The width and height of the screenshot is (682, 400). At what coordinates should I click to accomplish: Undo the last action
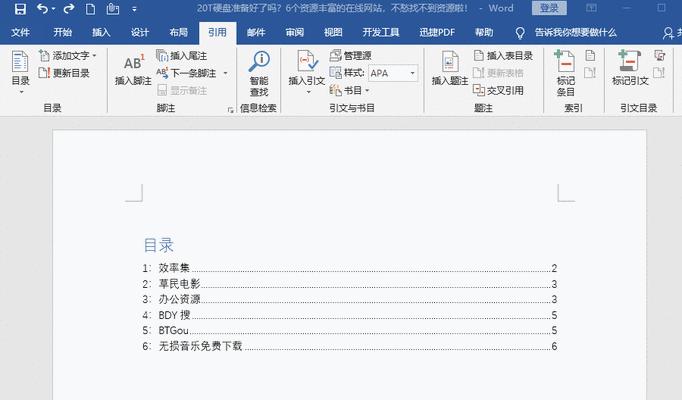click(42, 8)
